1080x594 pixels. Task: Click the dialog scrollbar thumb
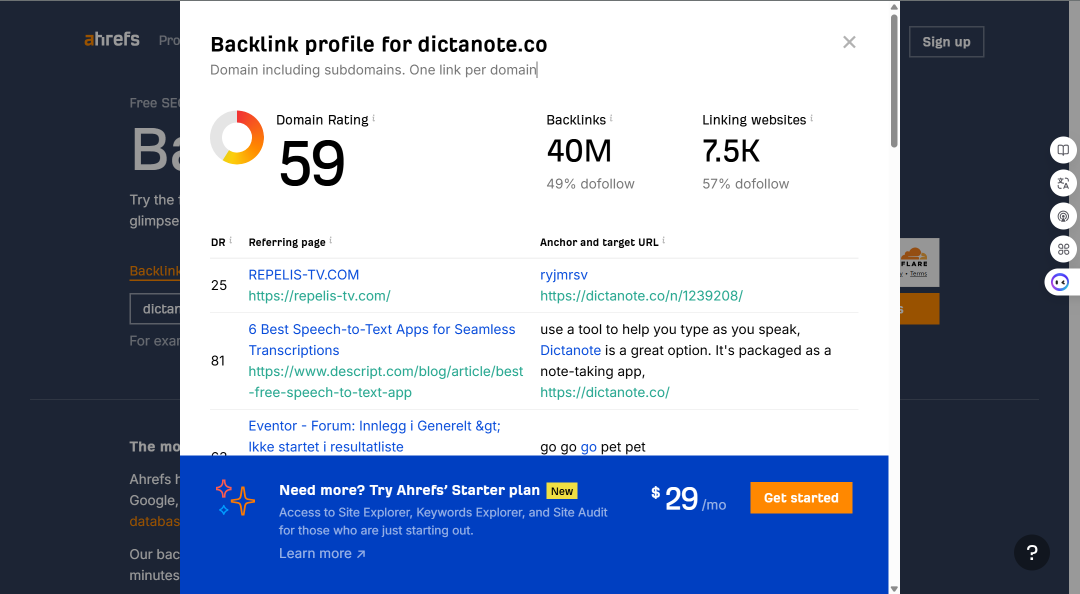894,81
